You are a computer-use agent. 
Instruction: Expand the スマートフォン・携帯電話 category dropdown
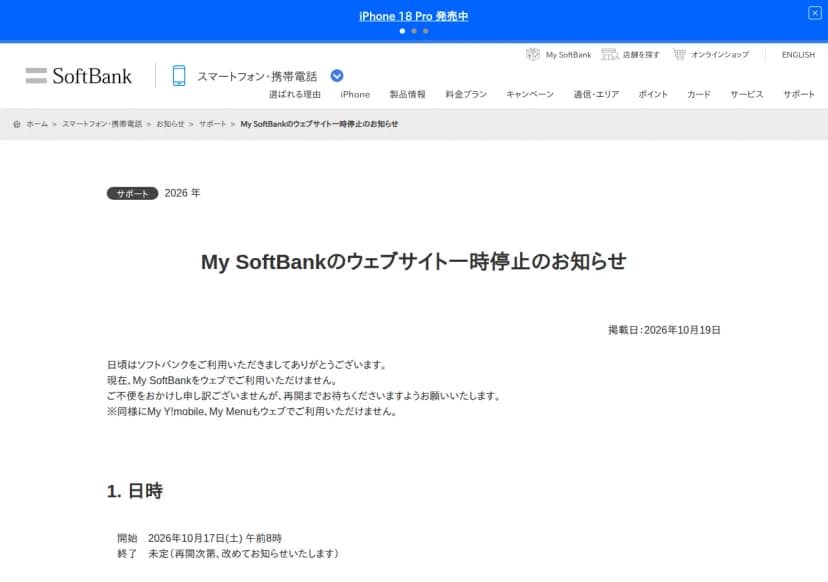click(x=337, y=76)
